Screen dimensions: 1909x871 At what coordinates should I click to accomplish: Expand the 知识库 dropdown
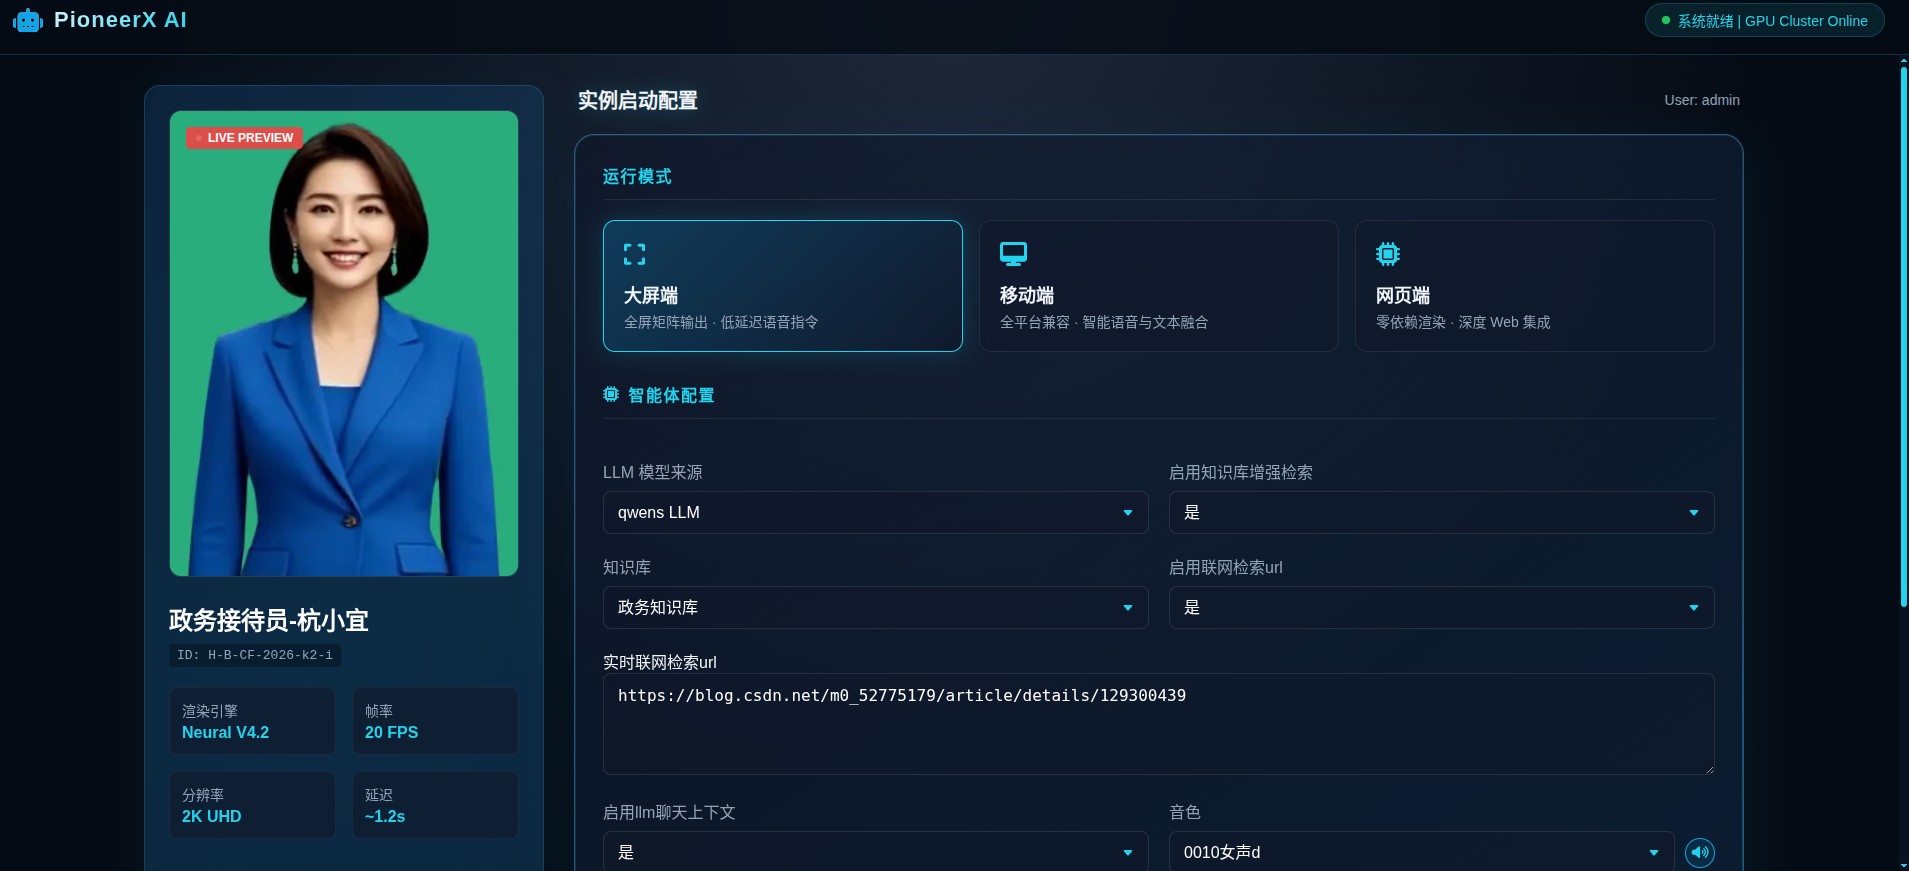(875, 608)
